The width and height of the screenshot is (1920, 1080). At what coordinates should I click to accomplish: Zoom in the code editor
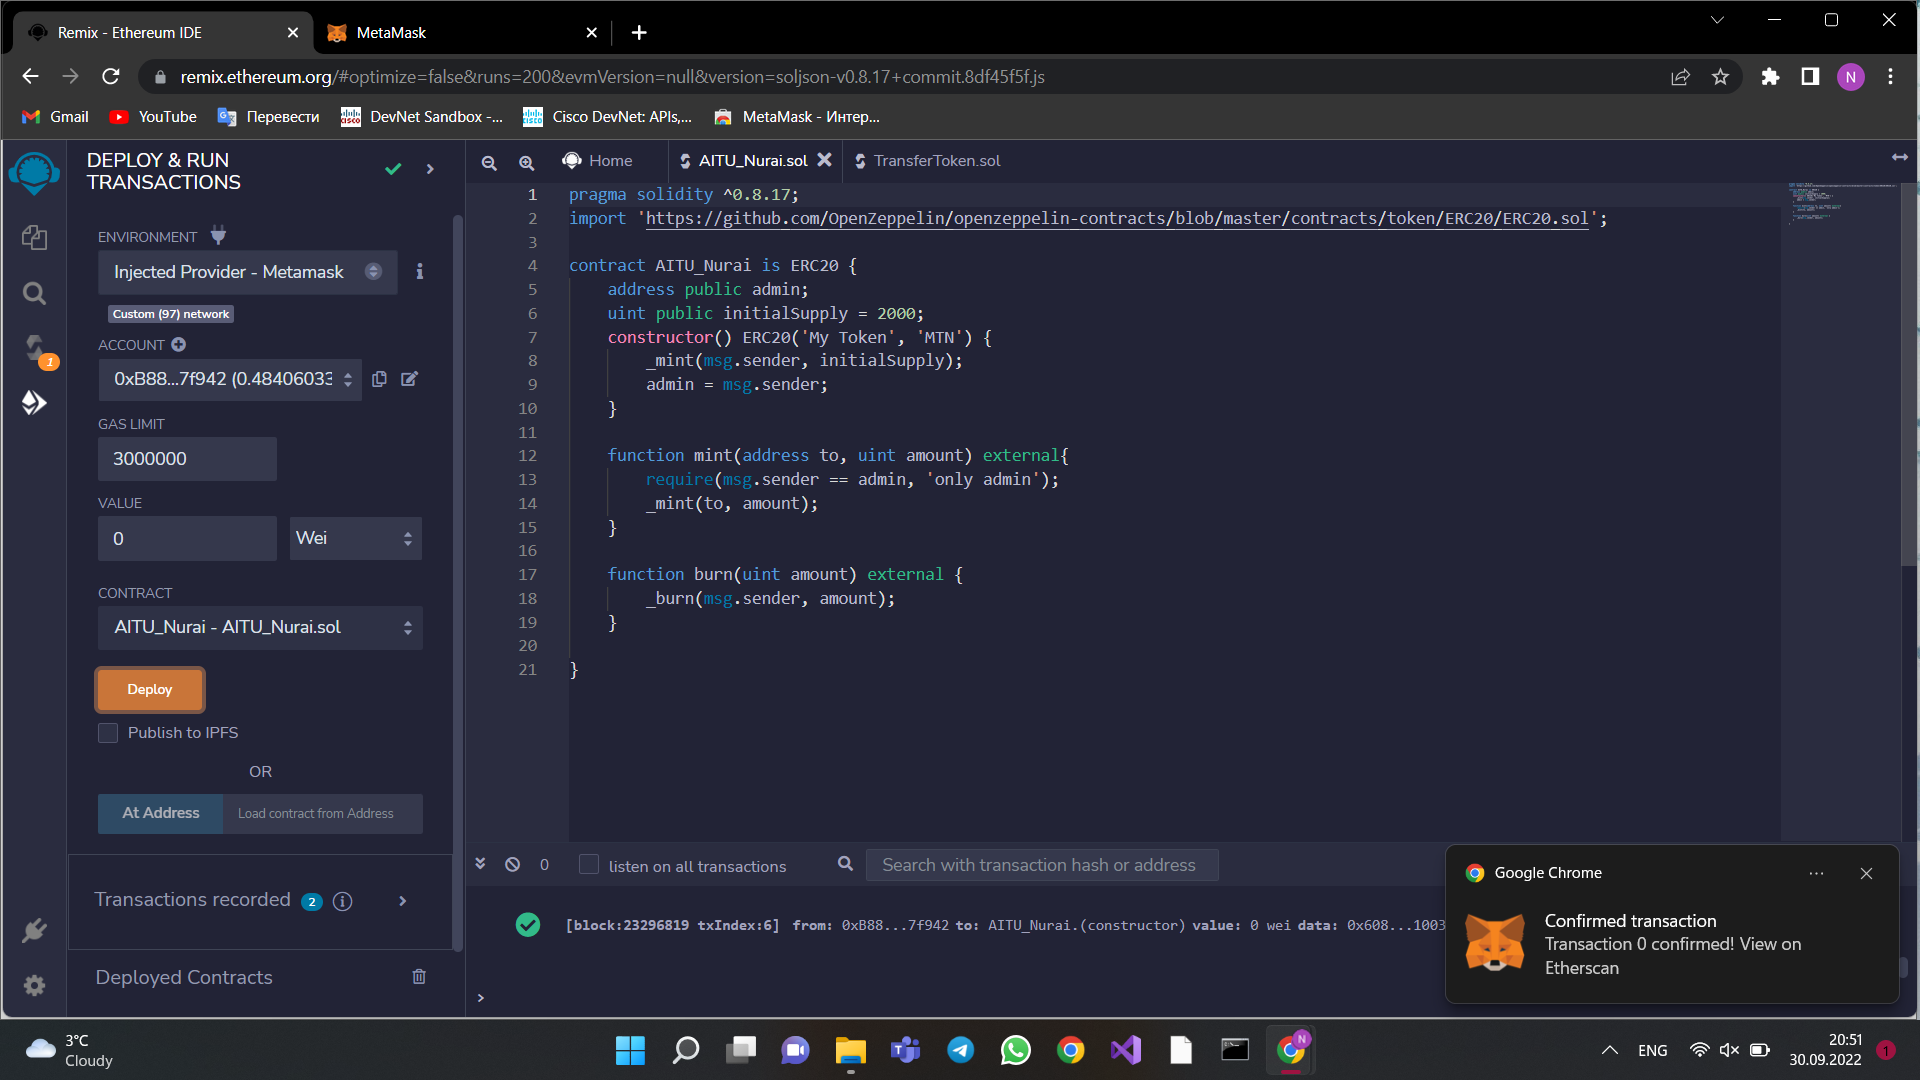527,162
